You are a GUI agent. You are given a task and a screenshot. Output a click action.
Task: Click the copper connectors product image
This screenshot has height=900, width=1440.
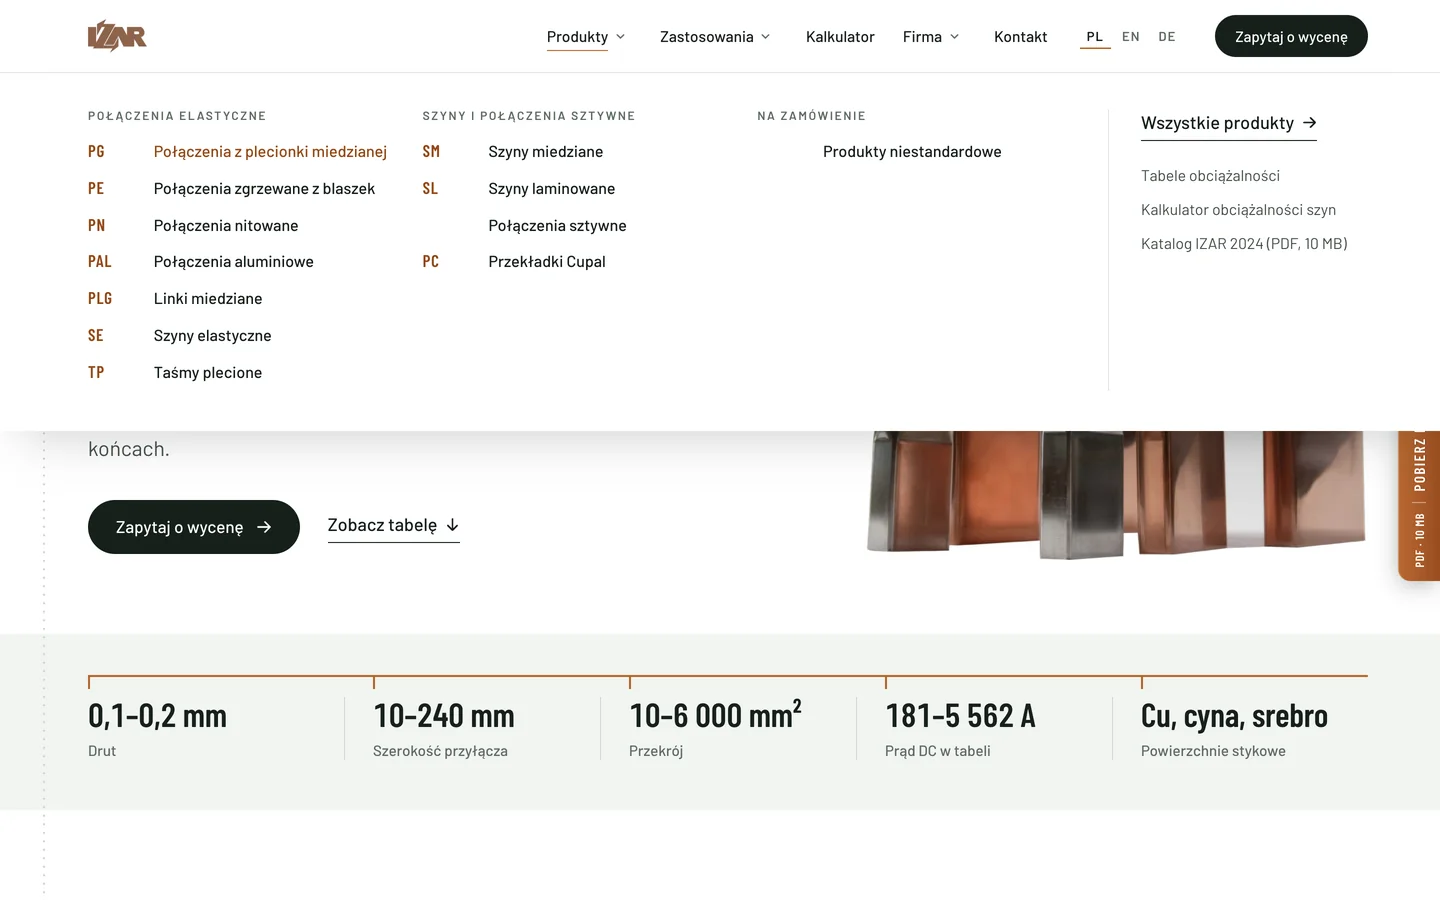coord(1116,494)
